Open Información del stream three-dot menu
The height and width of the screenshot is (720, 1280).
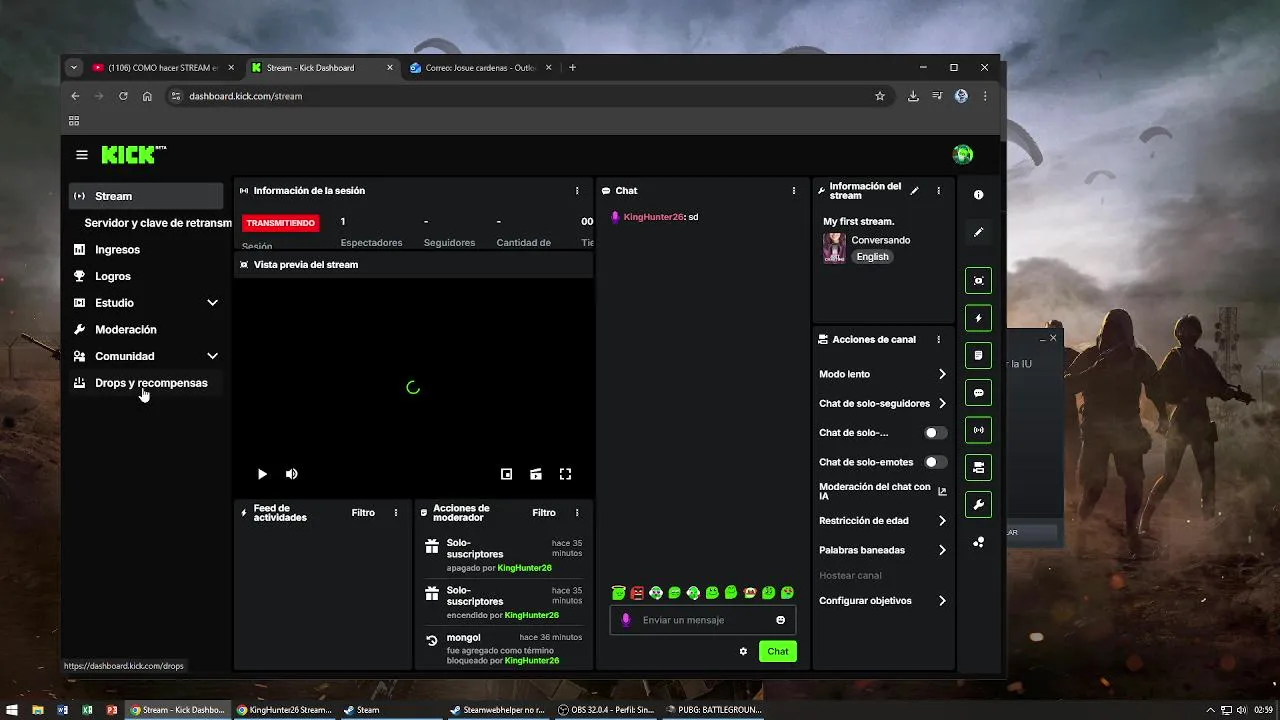(x=938, y=190)
